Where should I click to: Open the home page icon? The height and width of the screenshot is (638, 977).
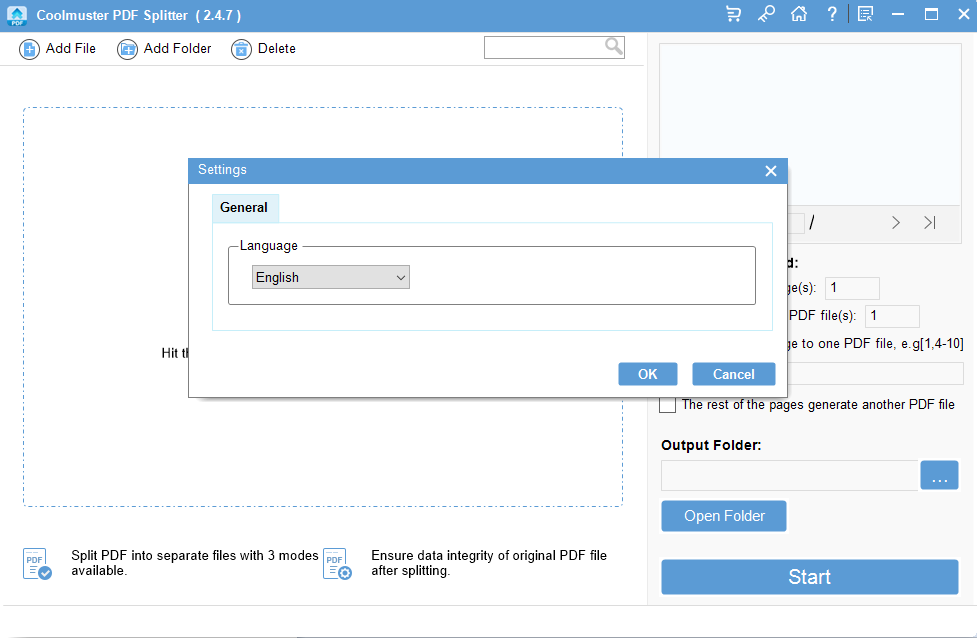(x=798, y=14)
